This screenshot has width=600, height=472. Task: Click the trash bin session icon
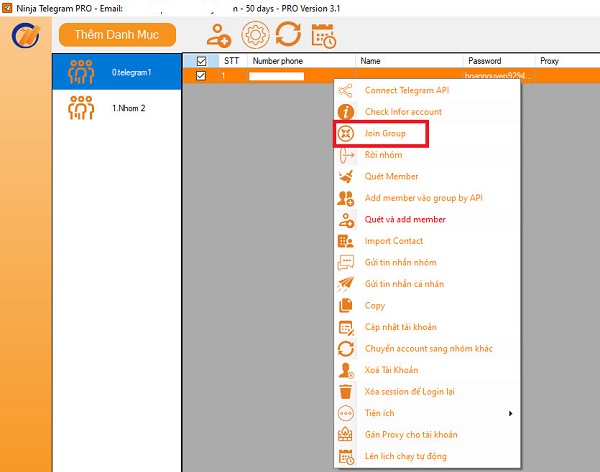click(x=346, y=392)
